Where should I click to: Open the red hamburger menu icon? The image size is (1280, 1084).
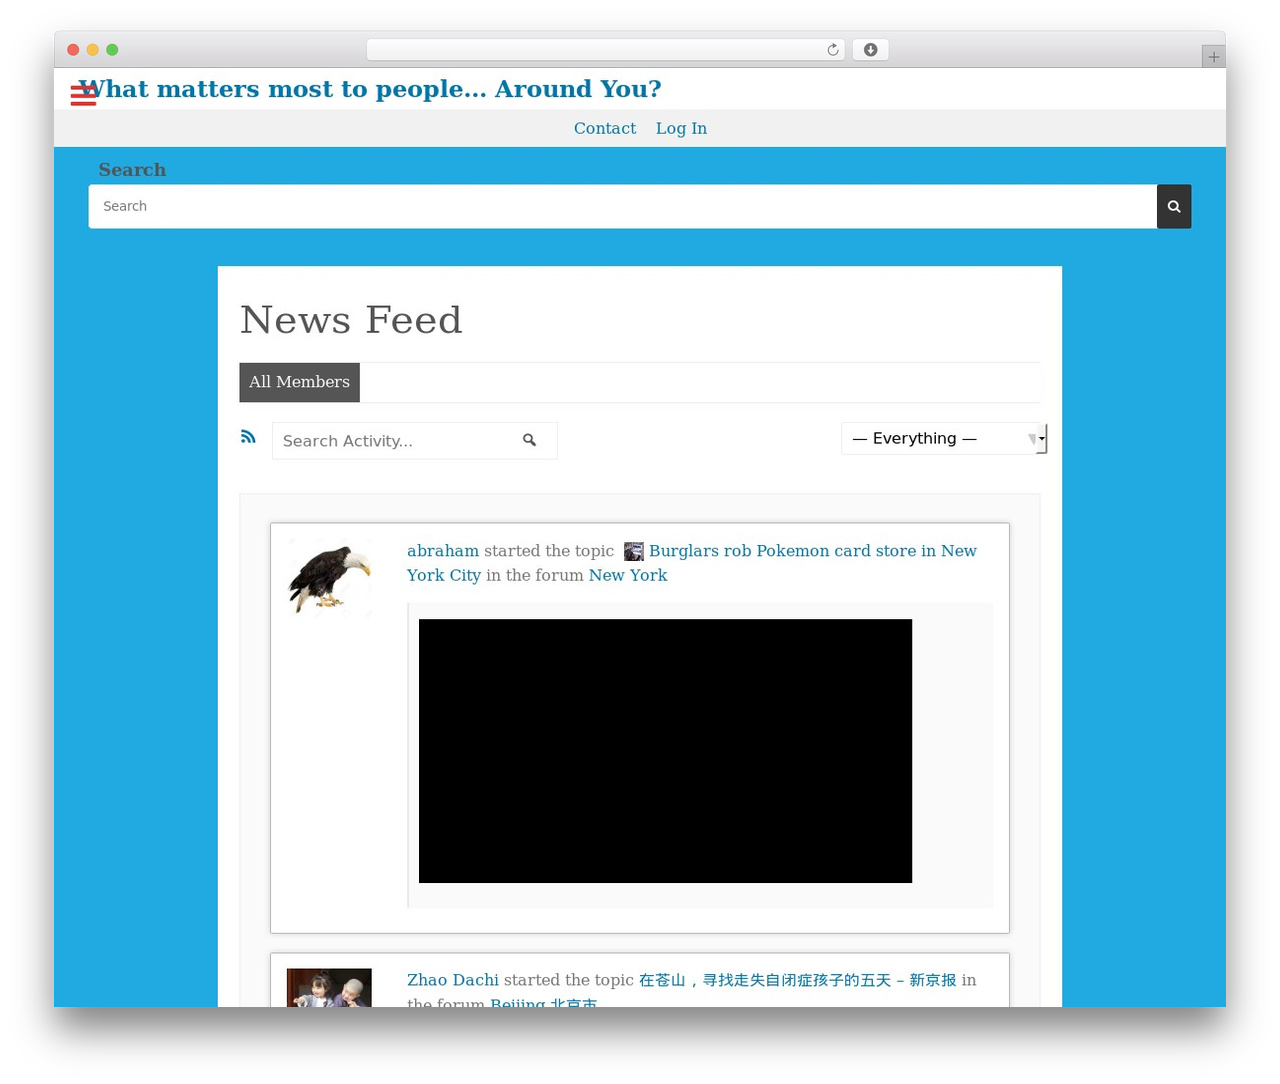point(83,95)
